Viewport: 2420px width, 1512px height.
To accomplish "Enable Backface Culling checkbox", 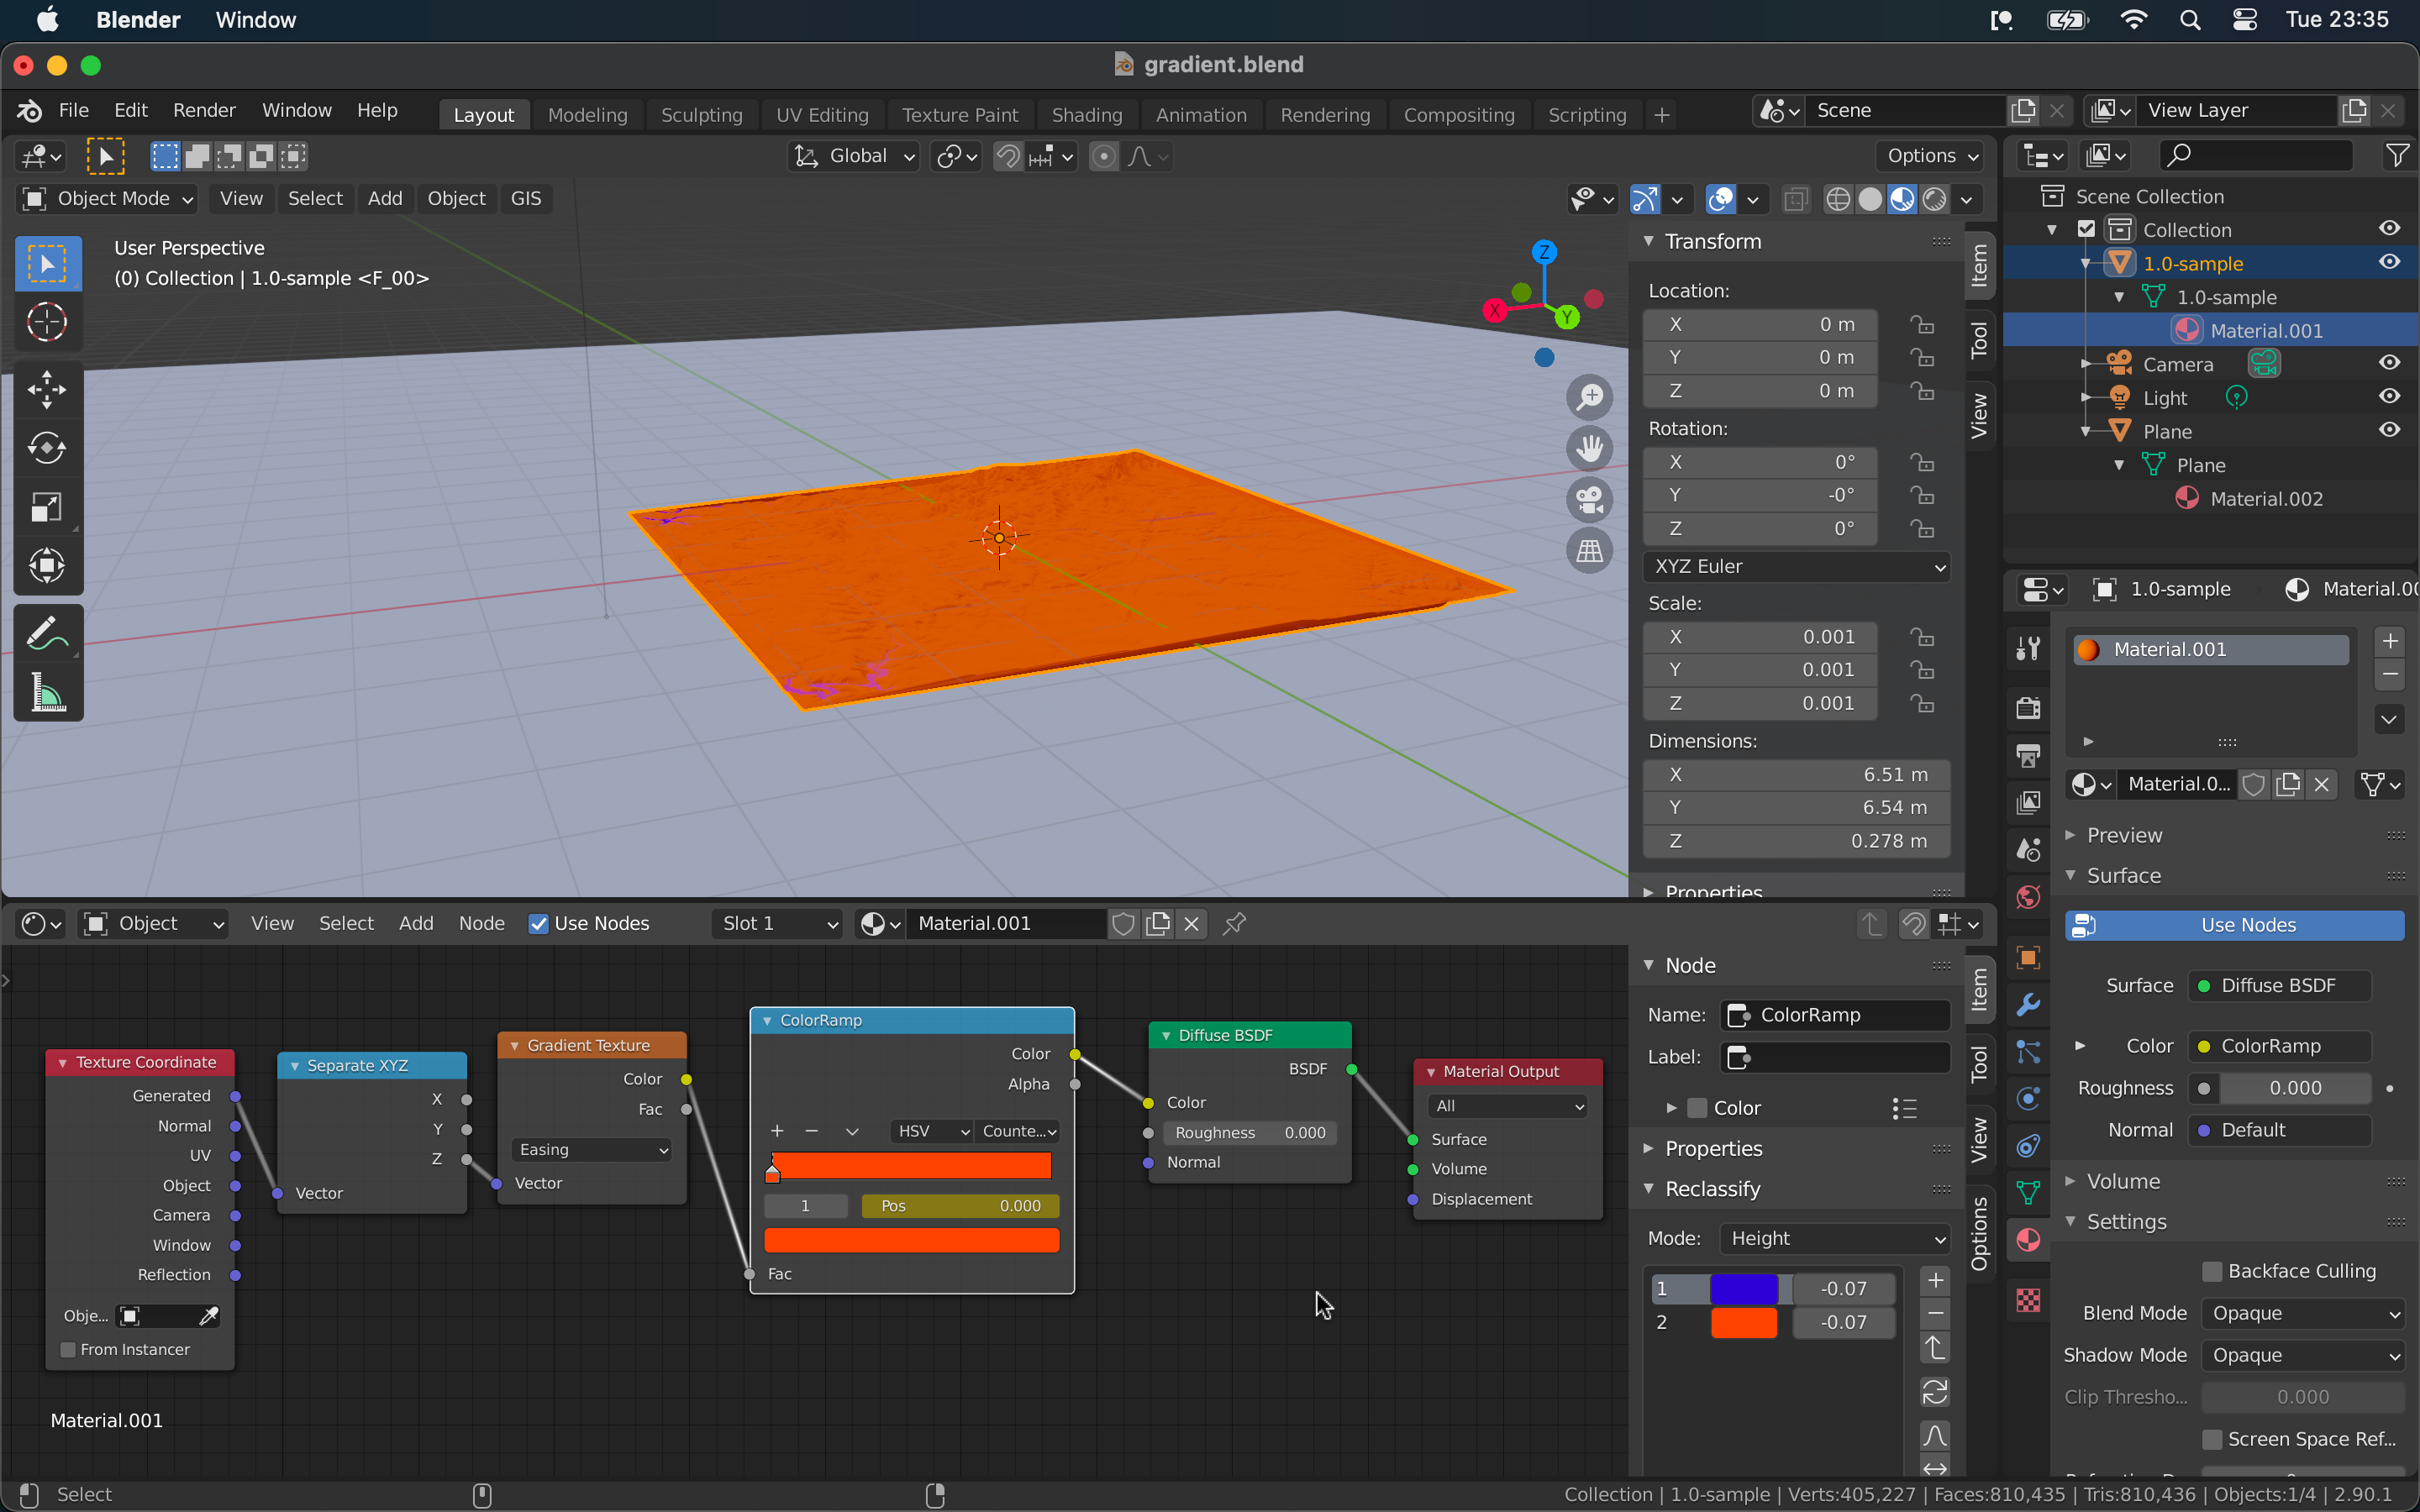I will (2212, 1271).
